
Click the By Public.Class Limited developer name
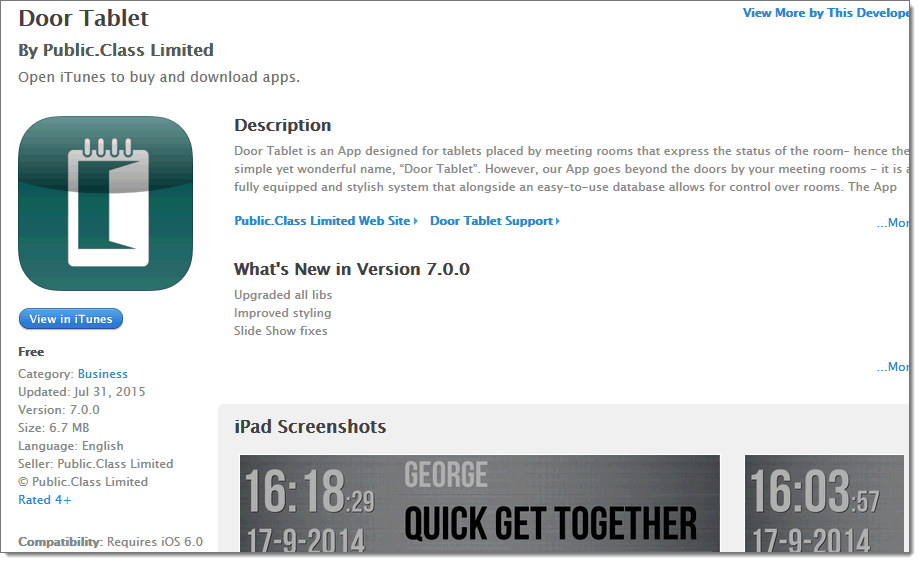(x=116, y=50)
